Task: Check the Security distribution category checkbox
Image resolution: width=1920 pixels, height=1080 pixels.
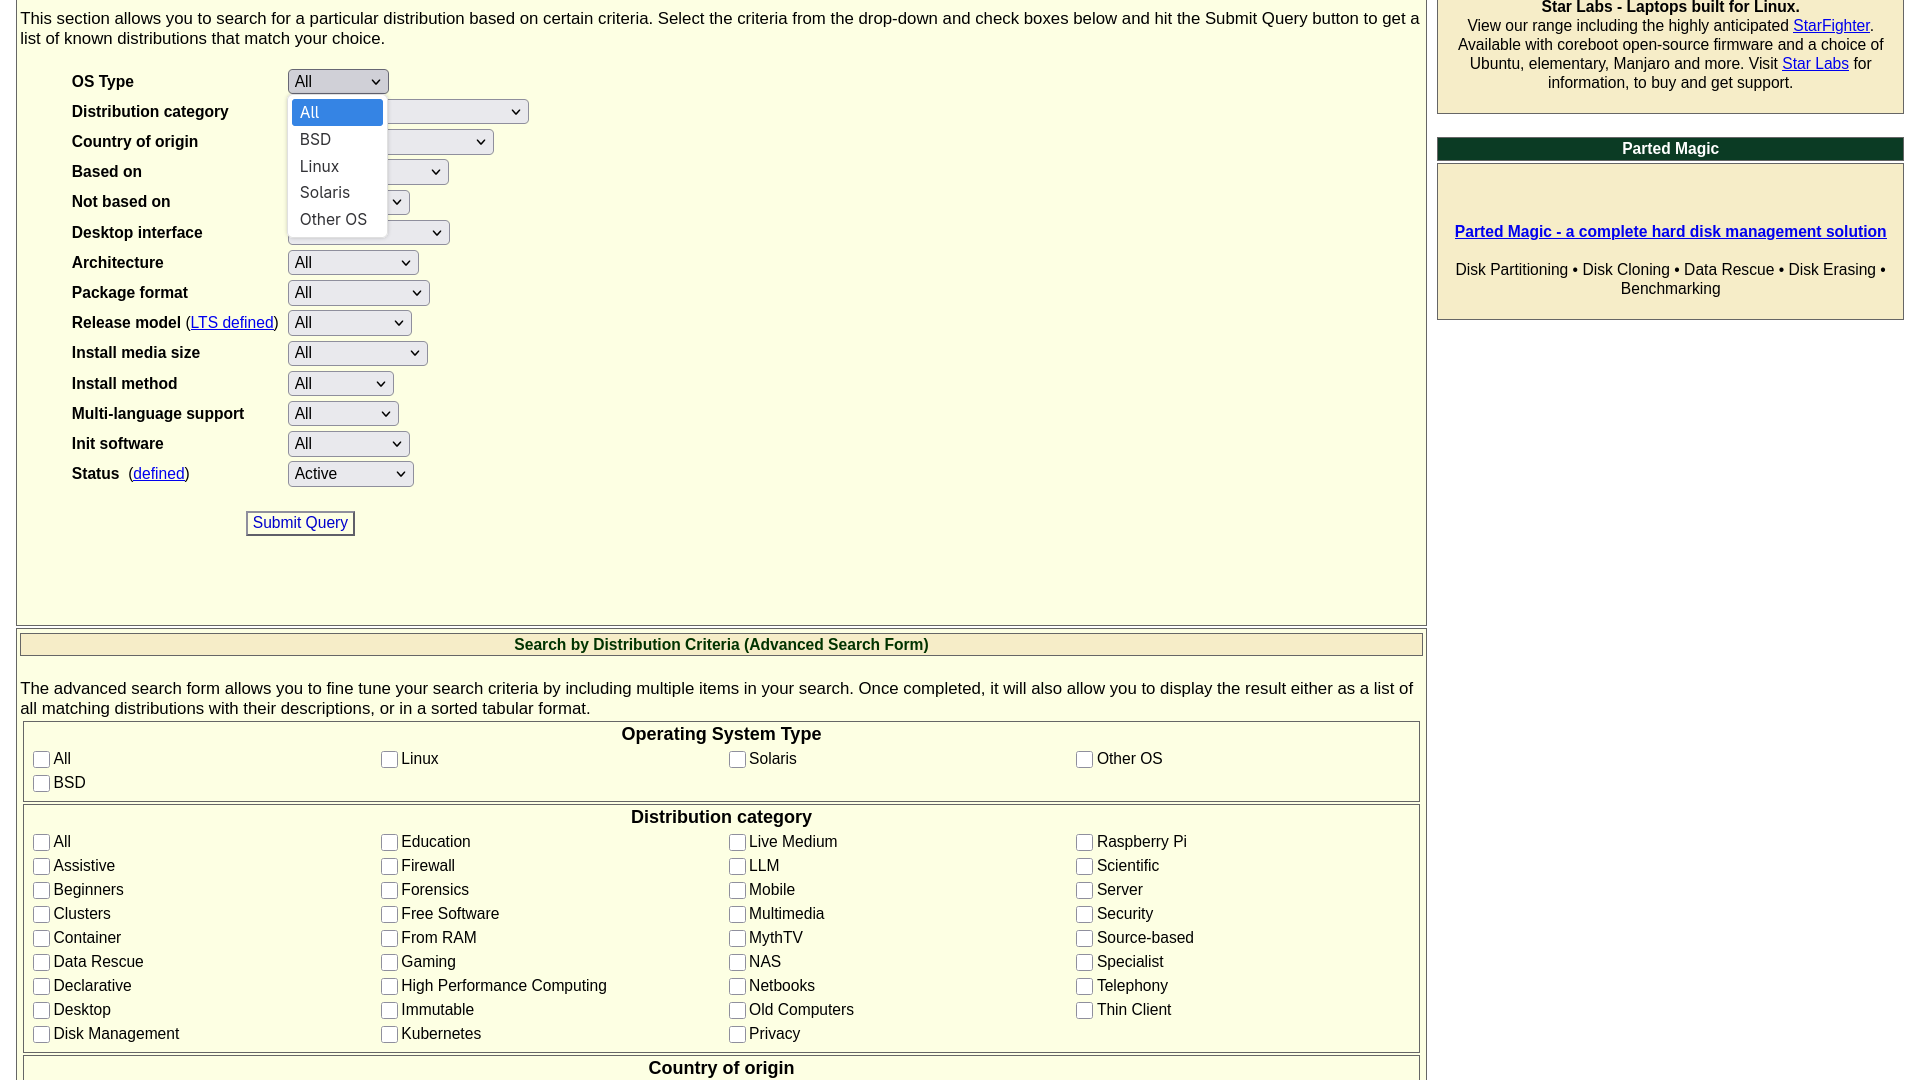Action: coord(1084,914)
